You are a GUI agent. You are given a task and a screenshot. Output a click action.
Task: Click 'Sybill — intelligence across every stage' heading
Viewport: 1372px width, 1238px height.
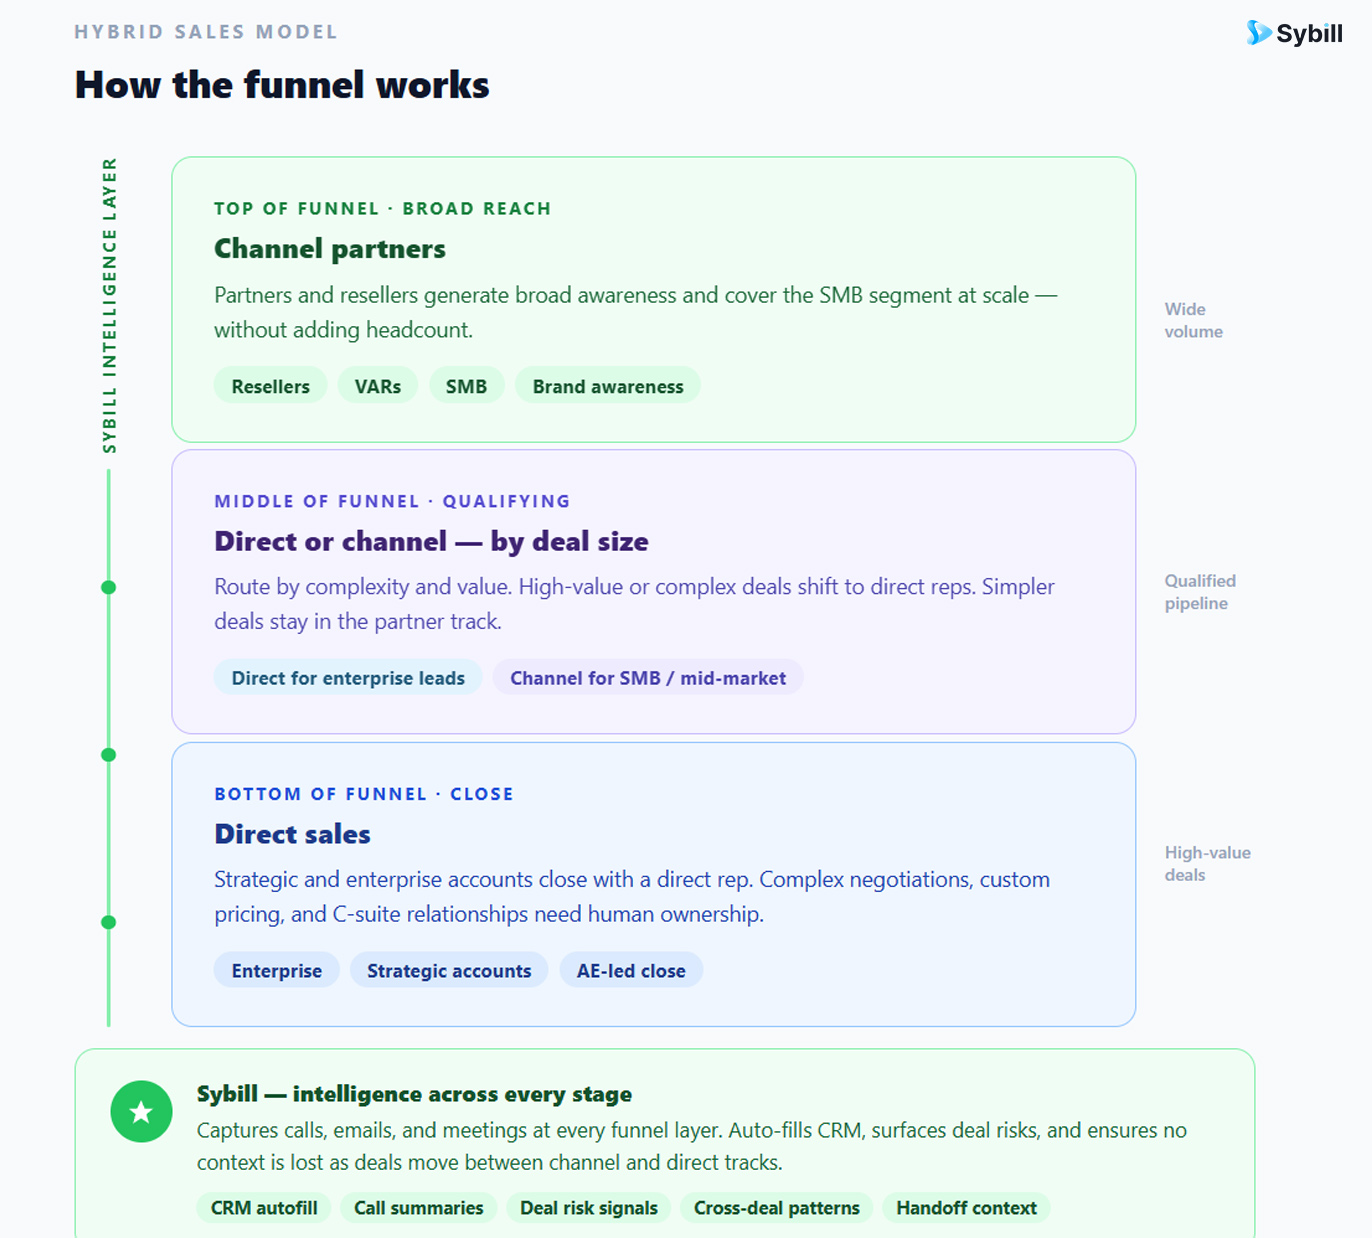pyautogui.click(x=414, y=1094)
